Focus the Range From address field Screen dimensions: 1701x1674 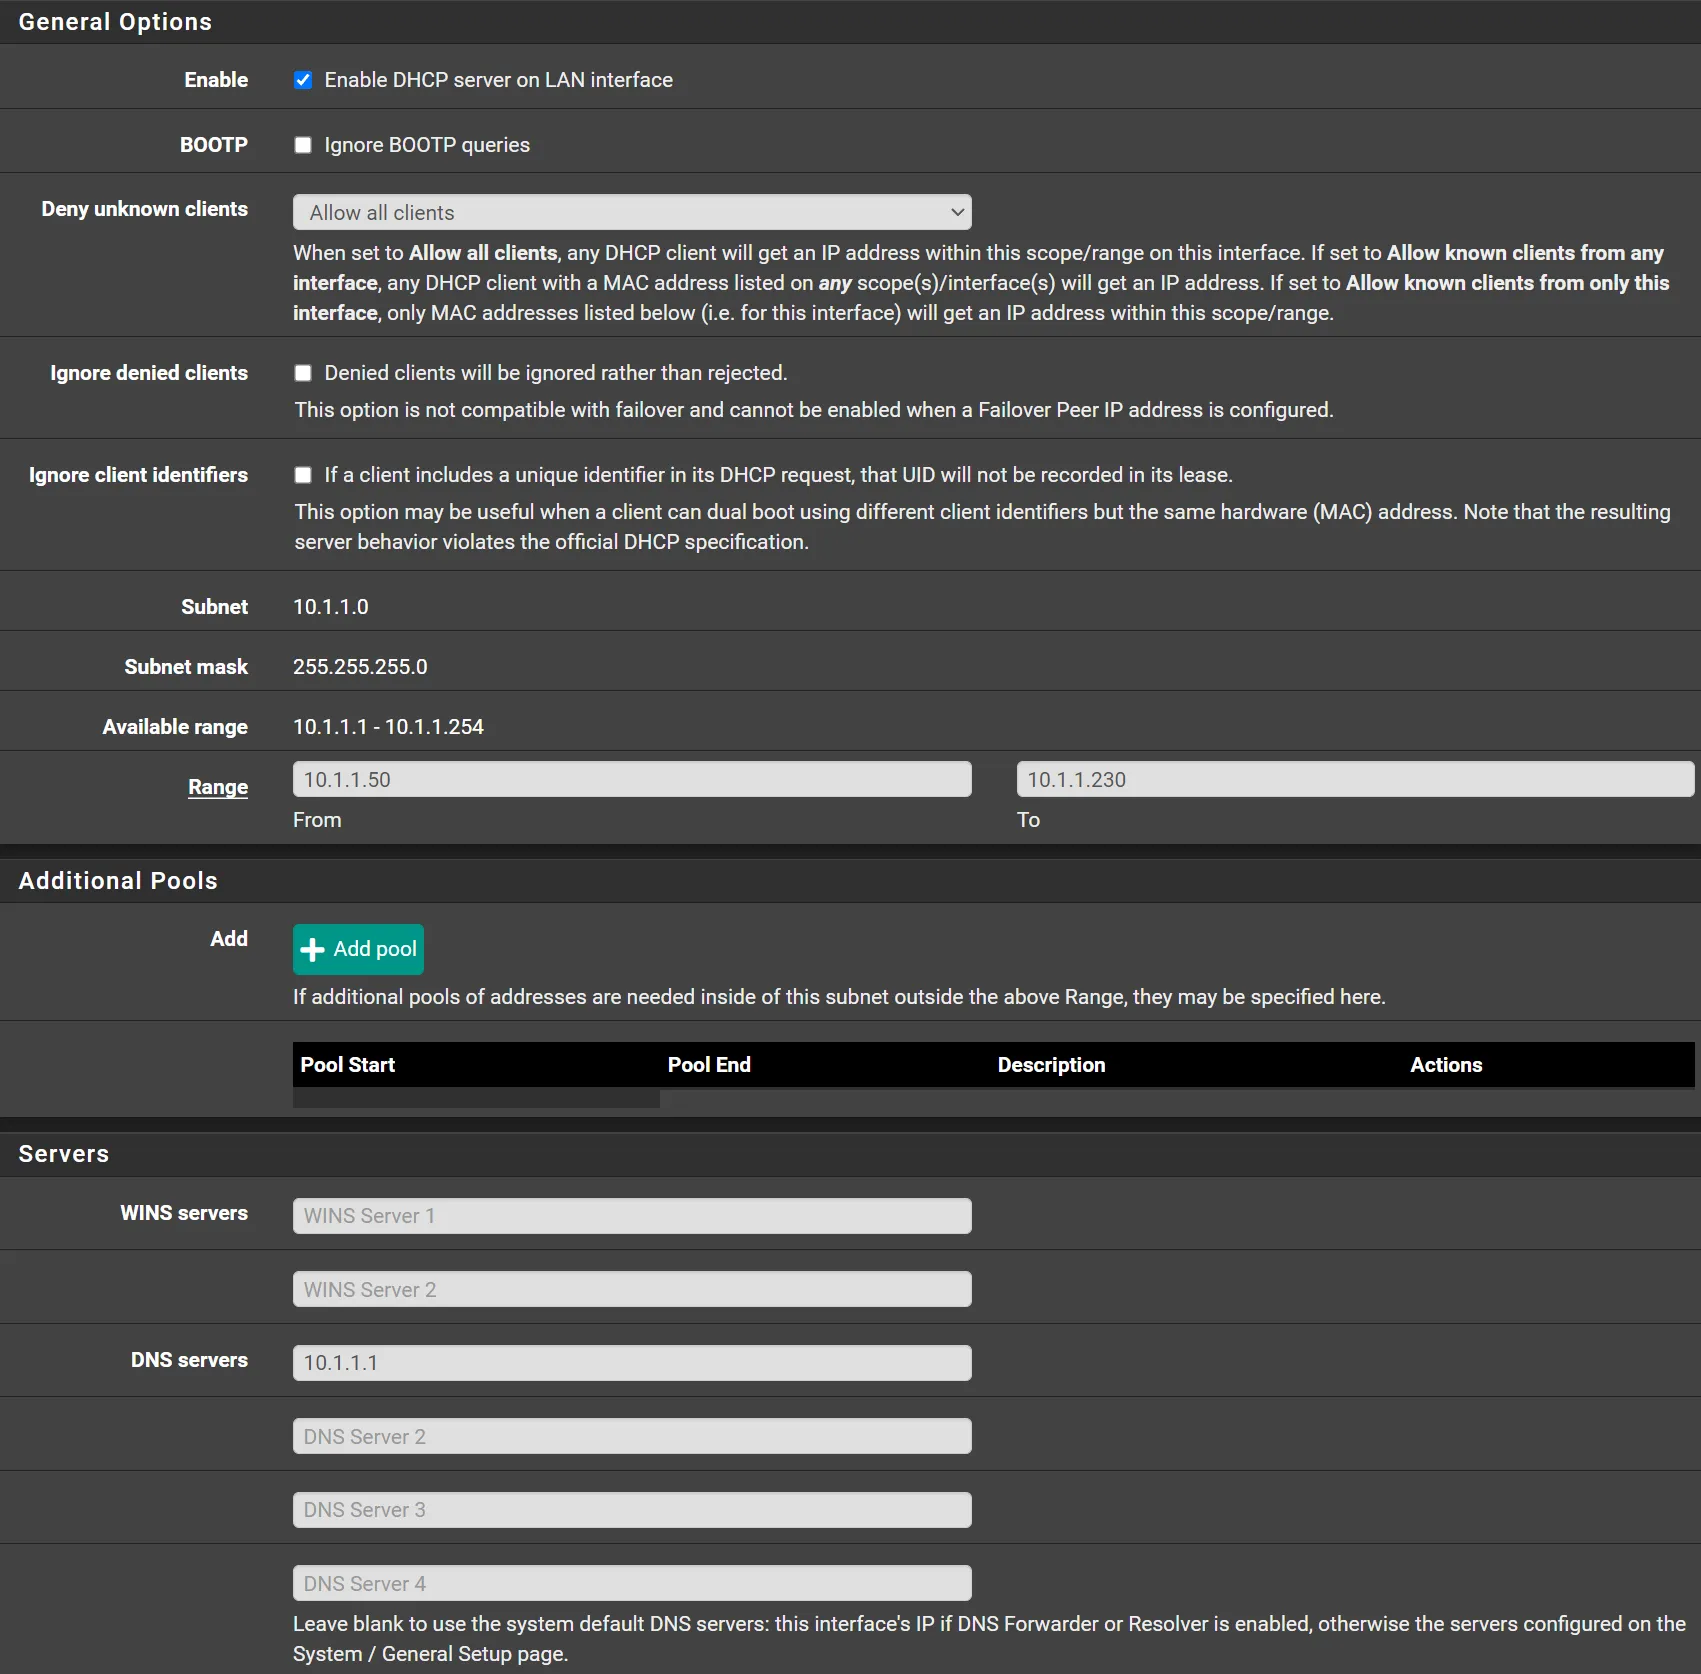pos(631,780)
